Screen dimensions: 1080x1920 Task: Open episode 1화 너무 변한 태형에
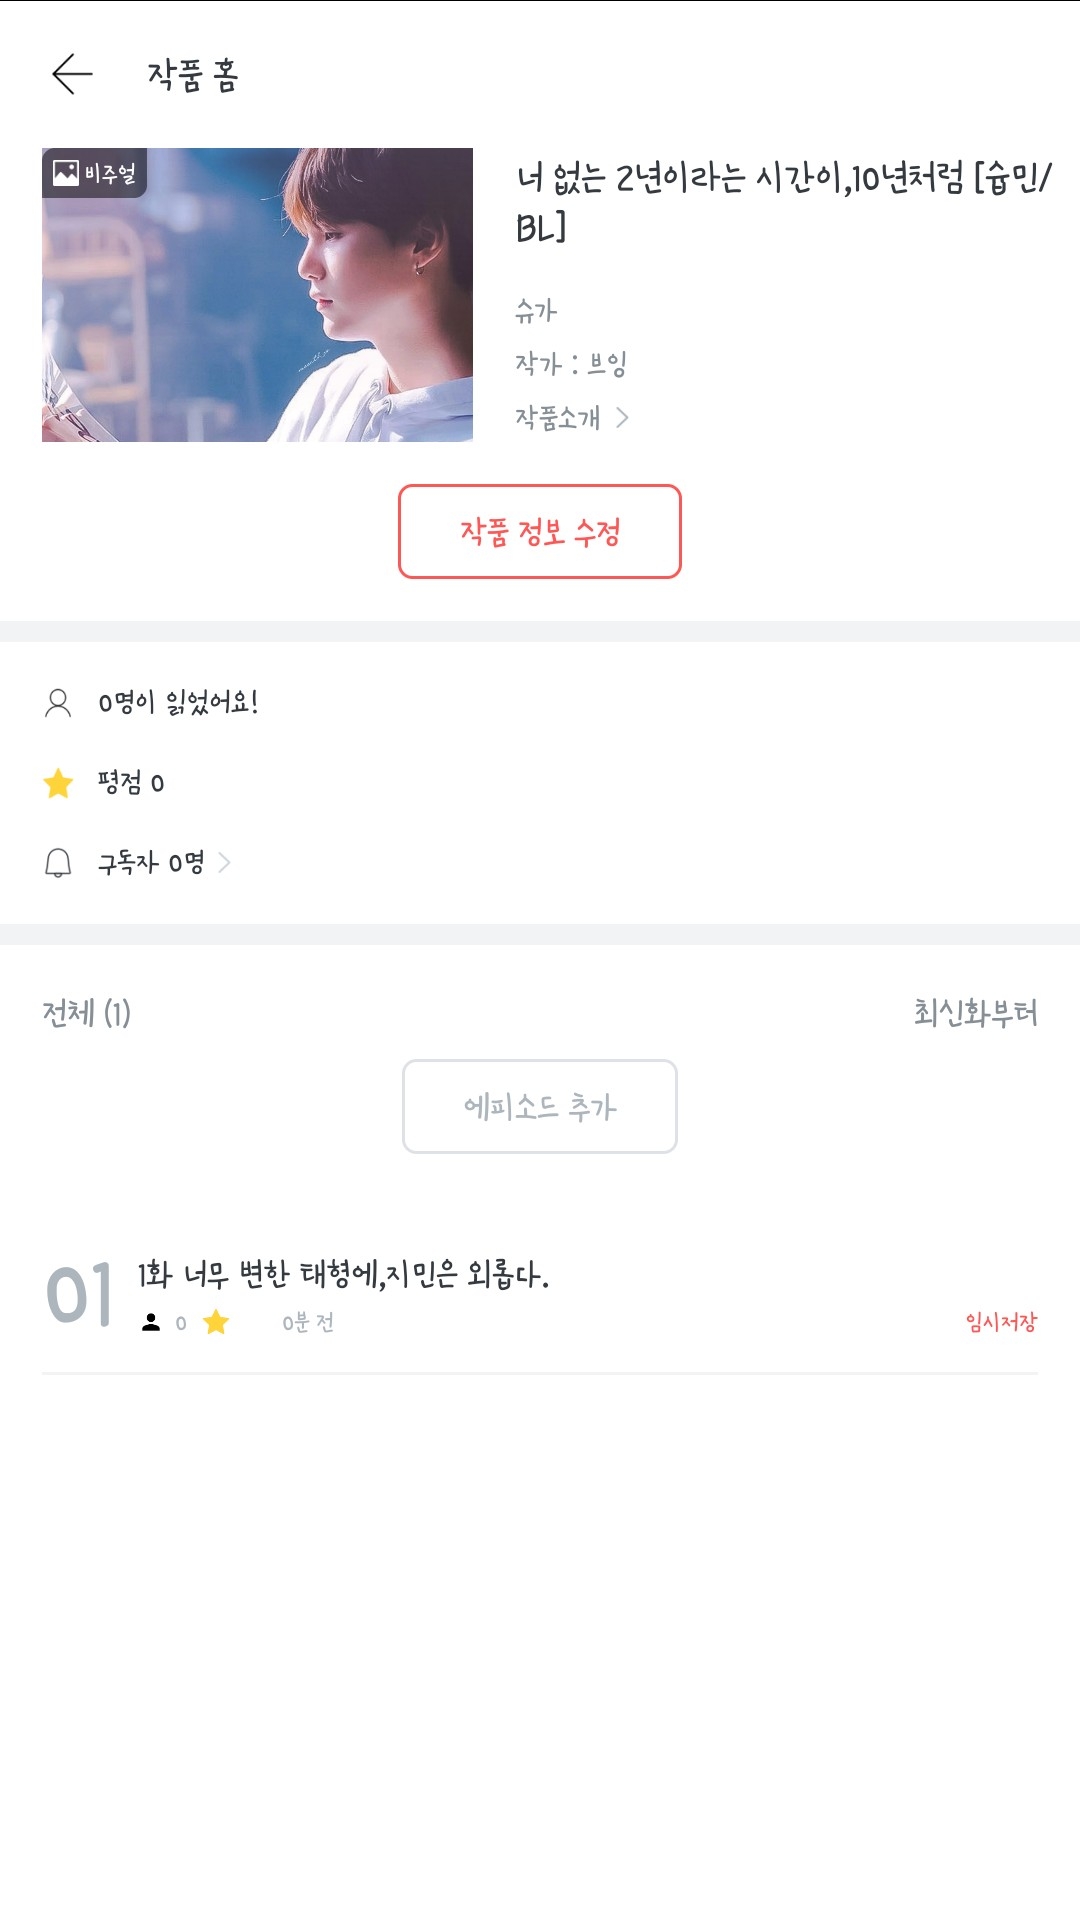coord(343,1275)
